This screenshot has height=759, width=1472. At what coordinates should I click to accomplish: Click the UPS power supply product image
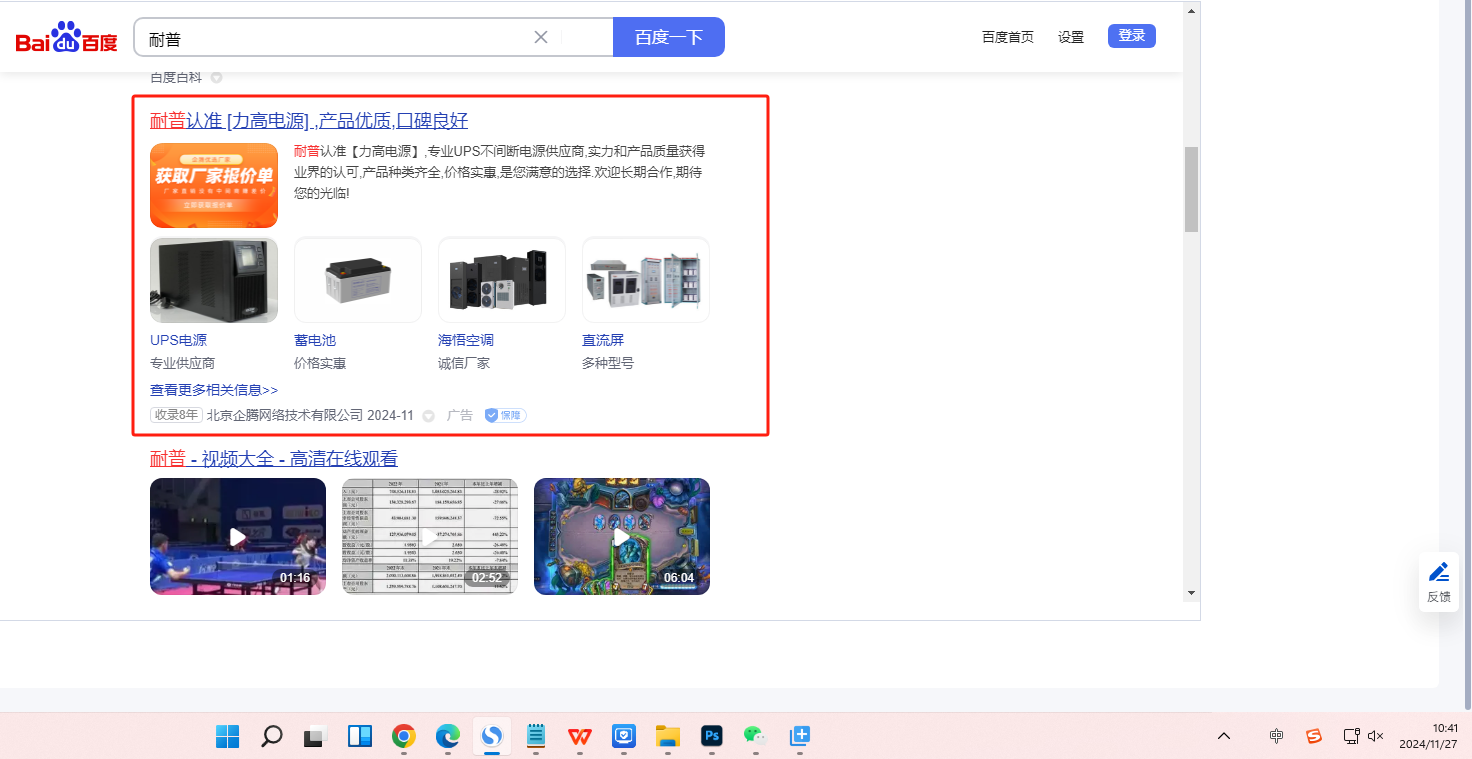pos(214,280)
